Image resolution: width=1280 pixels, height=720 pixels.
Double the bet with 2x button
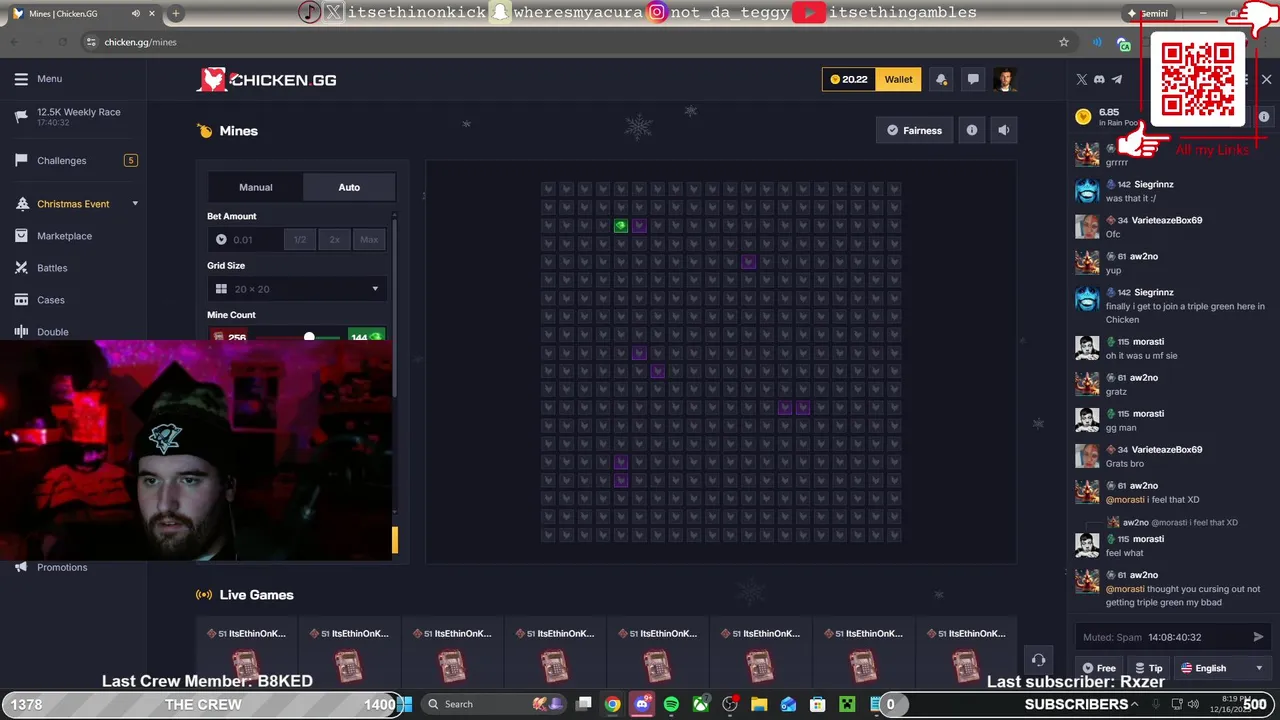[x=334, y=240]
